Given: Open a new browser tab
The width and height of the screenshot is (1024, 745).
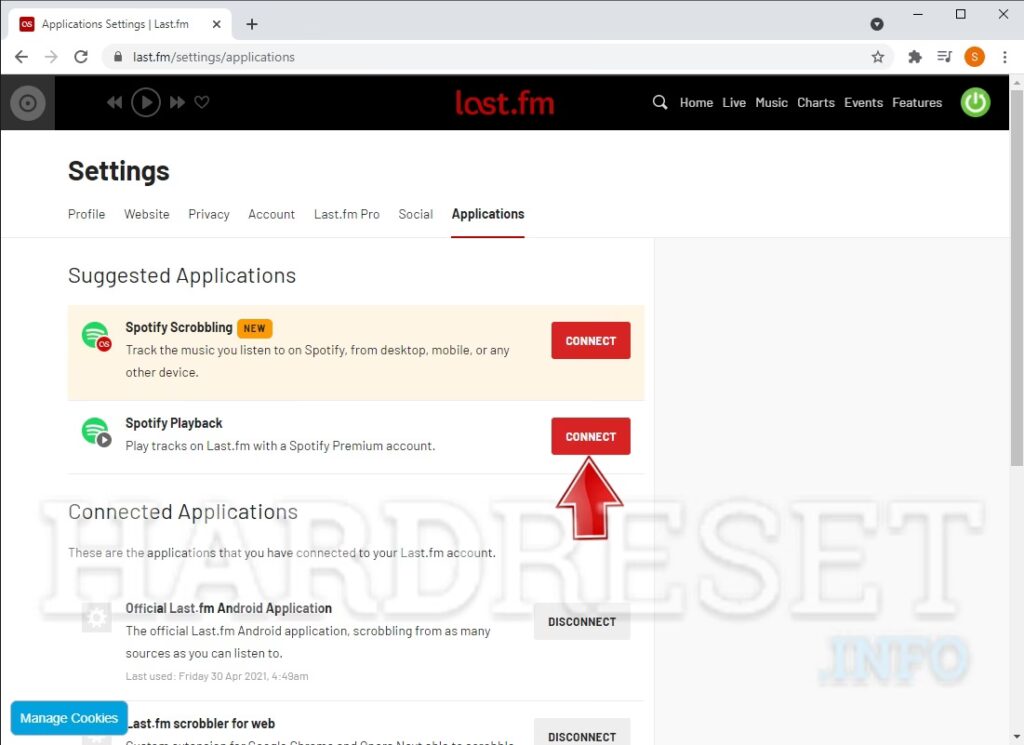Looking at the screenshot, I should (252, 24).
